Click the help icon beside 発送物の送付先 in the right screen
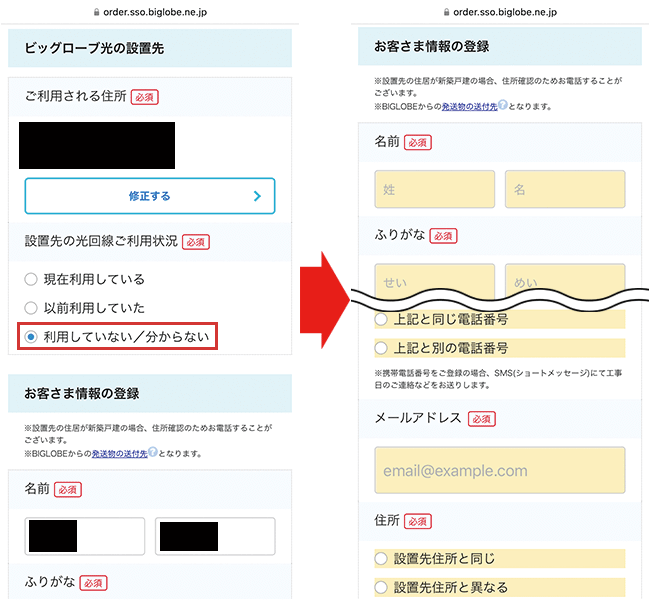Image resolution: width=650 pixels, height=600 pixels. pyautogui.click(x=502, y=105)
